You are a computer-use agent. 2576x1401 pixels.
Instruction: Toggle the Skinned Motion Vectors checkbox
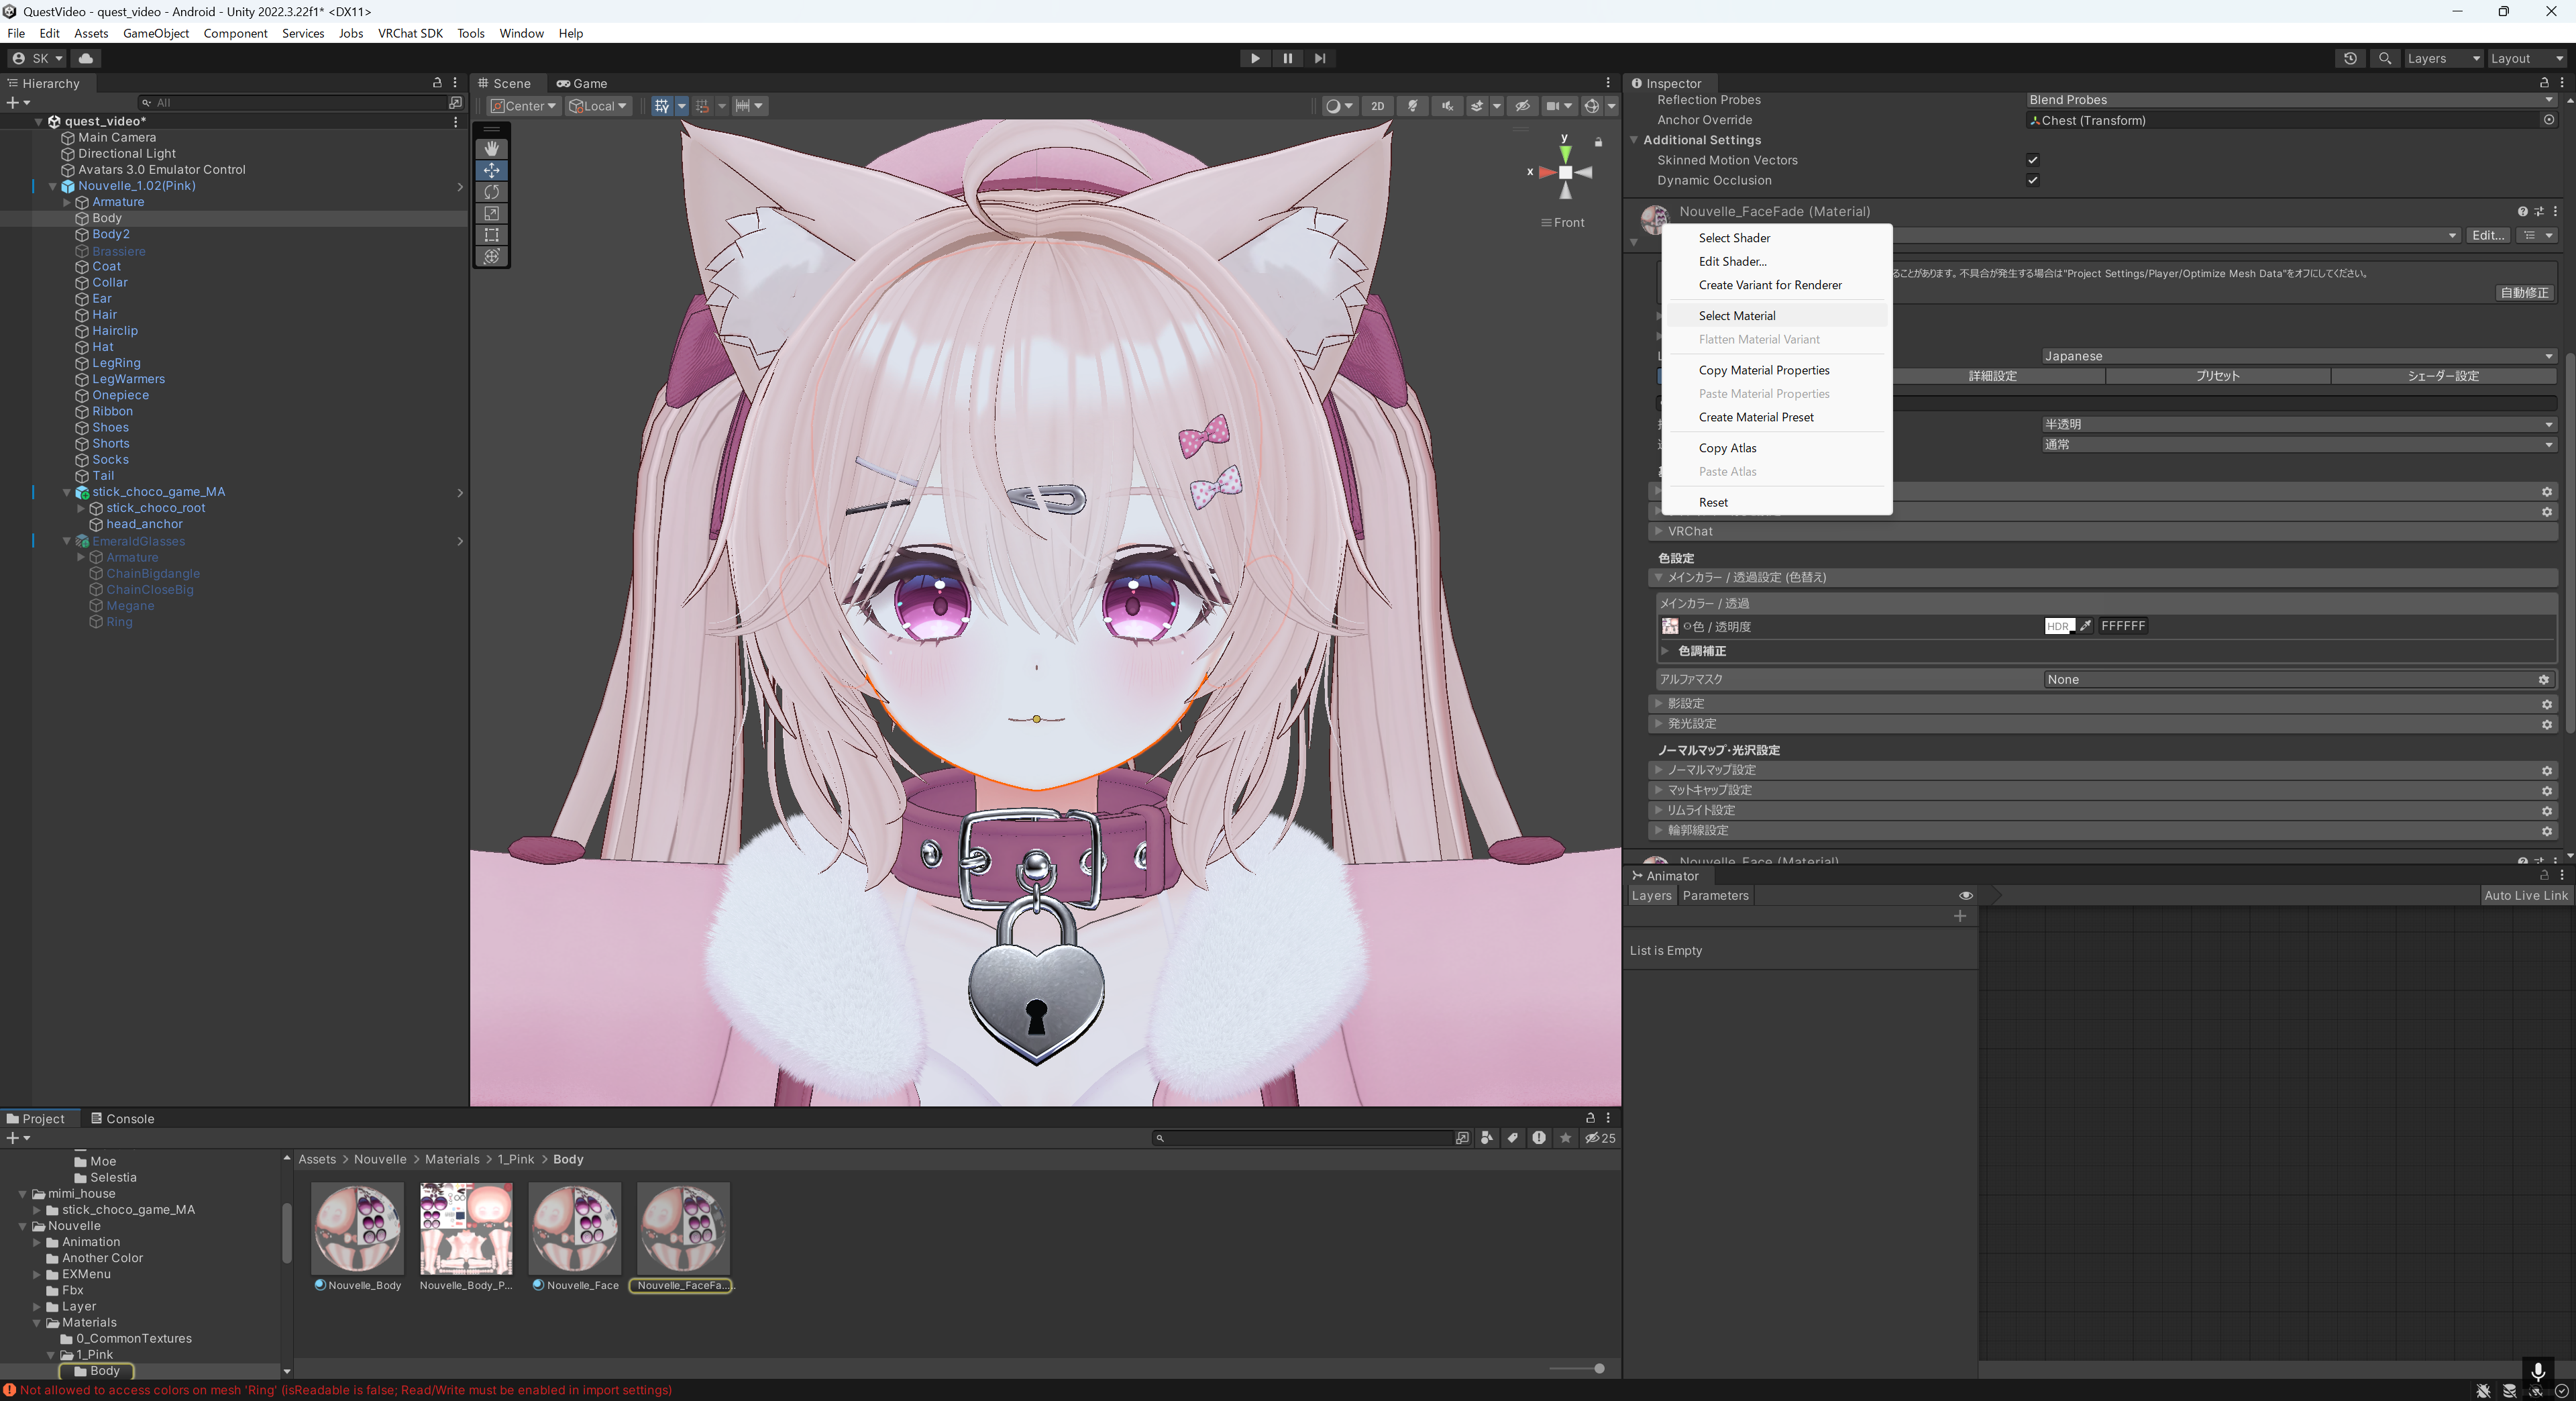(x=2032, y=160)
